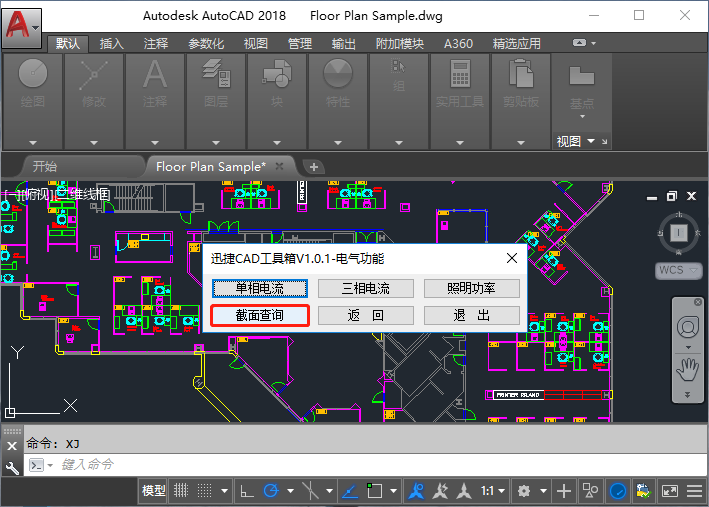The image size is (709, 507).
Task: Switch to the A360 ribbon tab
Action: (458, 44)
